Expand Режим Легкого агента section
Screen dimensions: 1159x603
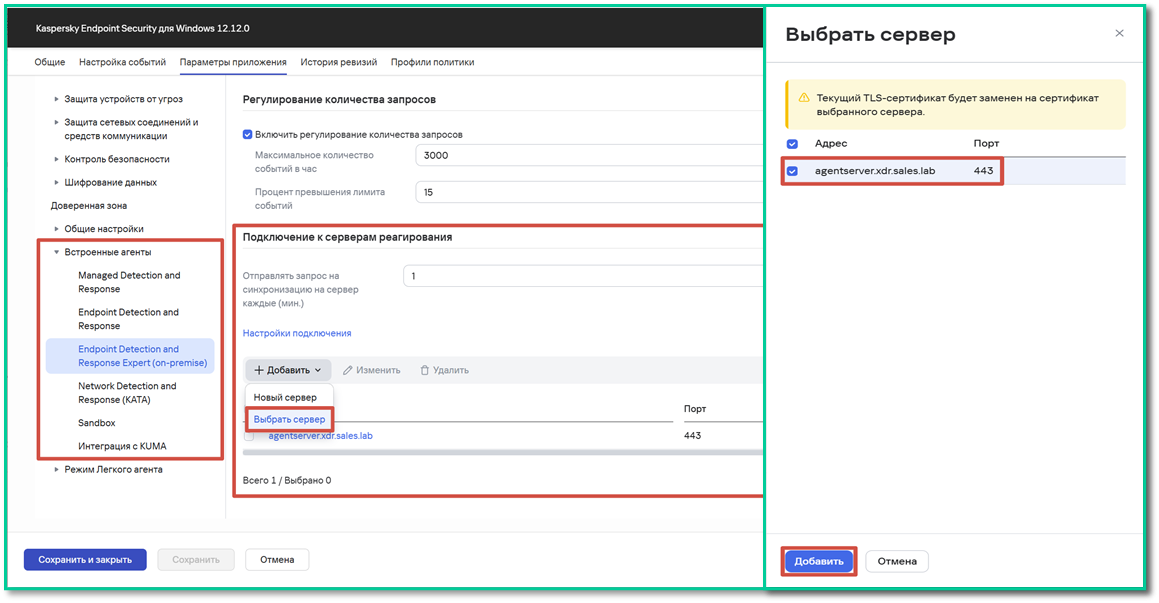coord(56,469)
